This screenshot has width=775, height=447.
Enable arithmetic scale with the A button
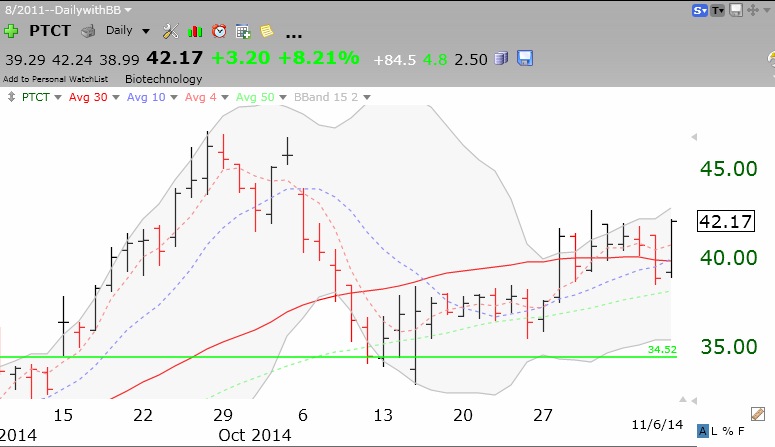pyautogui.click(x=702, y=431)
